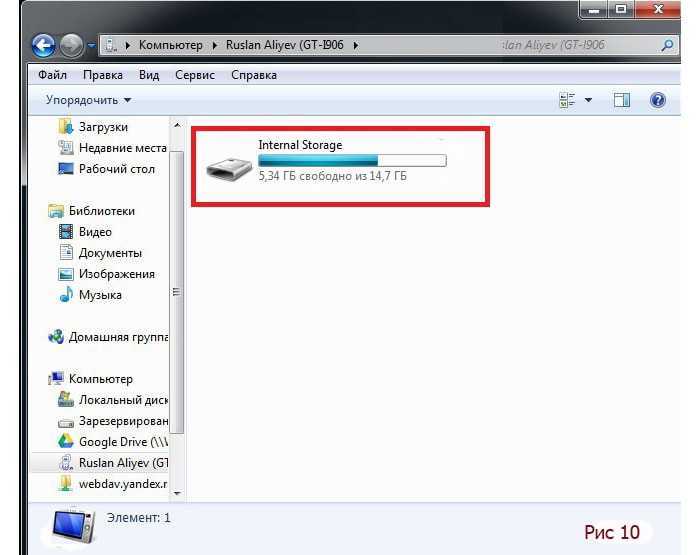This screenshot has height=555, width=700.
Task: Select the Зарезервирован drive entry
Action: pos(124,421)
